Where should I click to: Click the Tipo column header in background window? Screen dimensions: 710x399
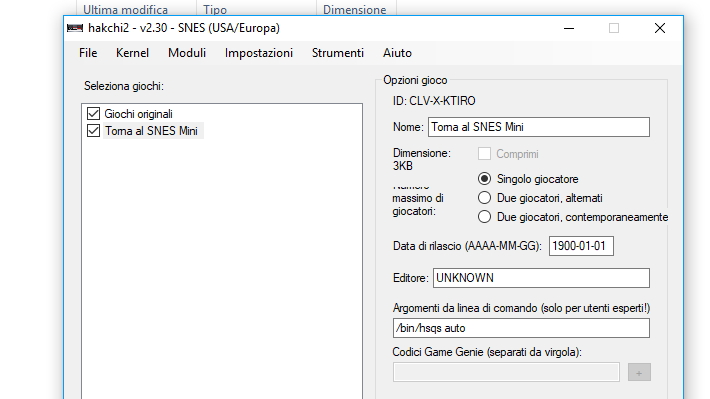215,9
